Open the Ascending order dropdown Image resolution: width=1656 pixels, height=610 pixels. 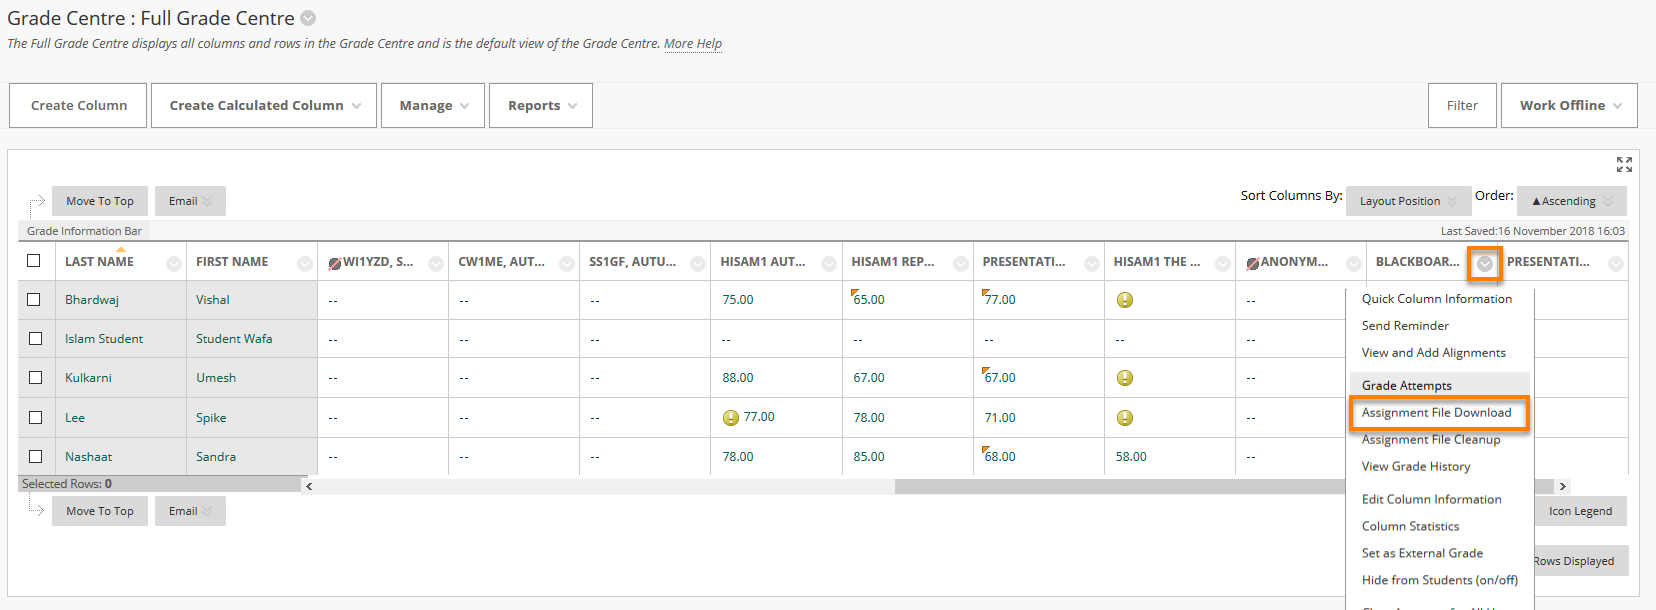1572,201
